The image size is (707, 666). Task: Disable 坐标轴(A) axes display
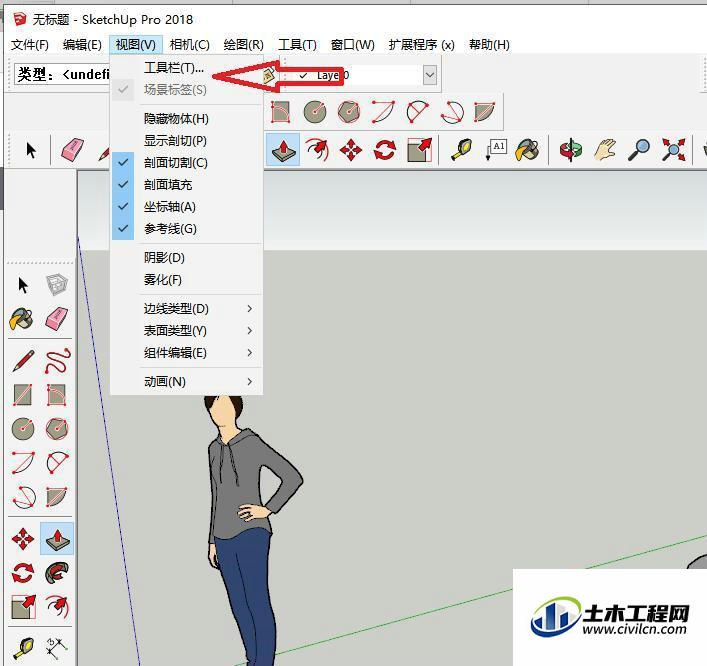pyautogui.click(x=187, y=207)
